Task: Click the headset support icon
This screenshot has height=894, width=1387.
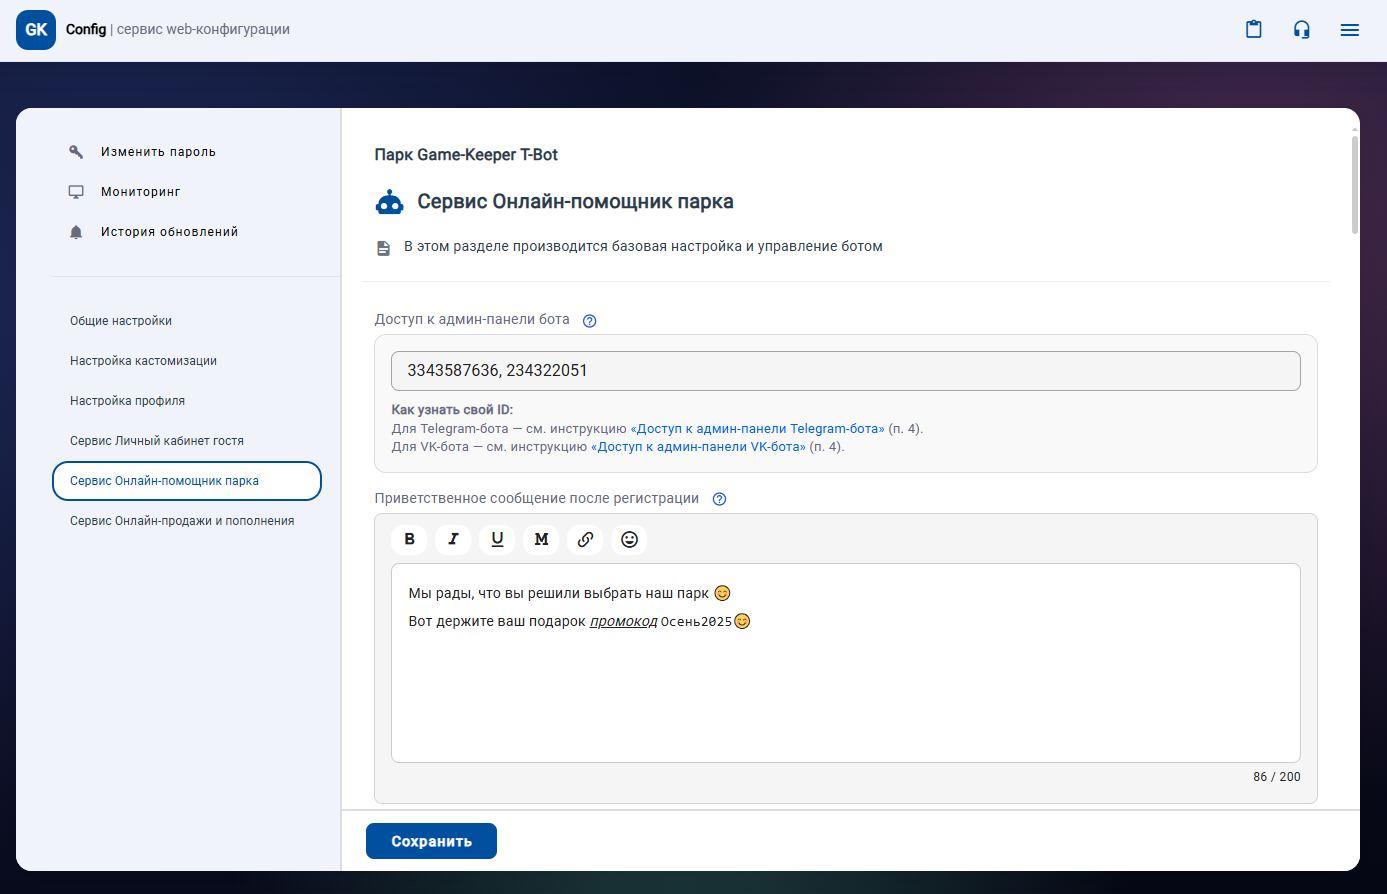Action: 1301,30
